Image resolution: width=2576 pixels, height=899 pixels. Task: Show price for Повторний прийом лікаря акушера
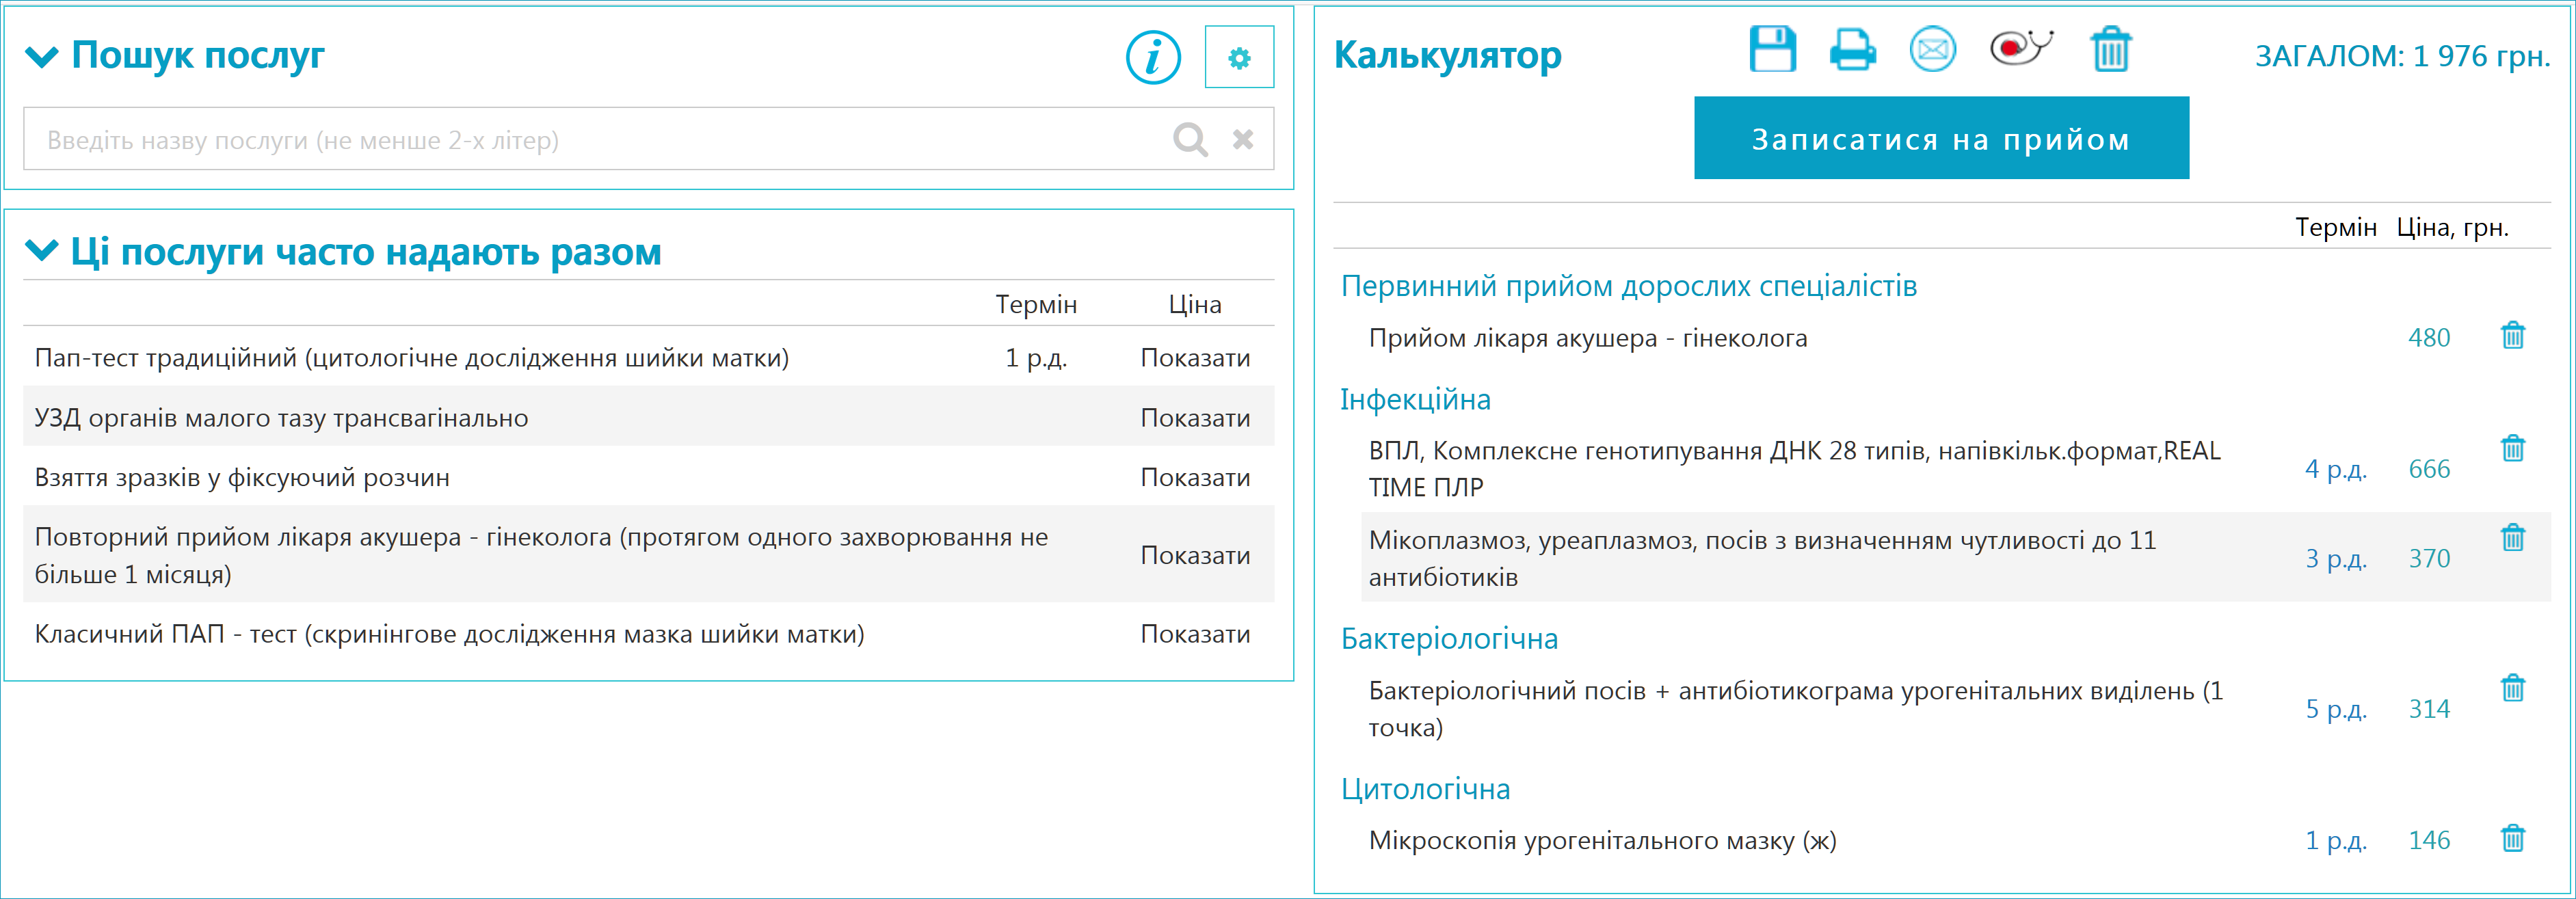click(1195, 555)
